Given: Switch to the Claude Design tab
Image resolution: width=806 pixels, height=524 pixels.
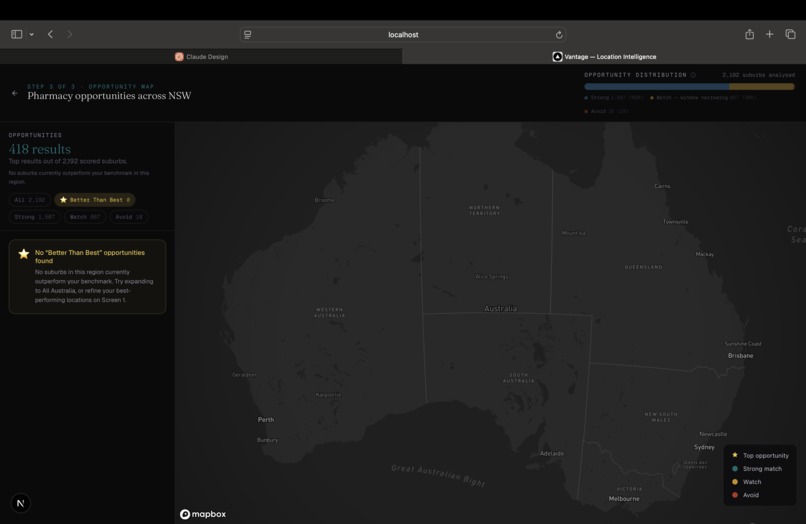Looking at the screenshot, I should [201, 57].
